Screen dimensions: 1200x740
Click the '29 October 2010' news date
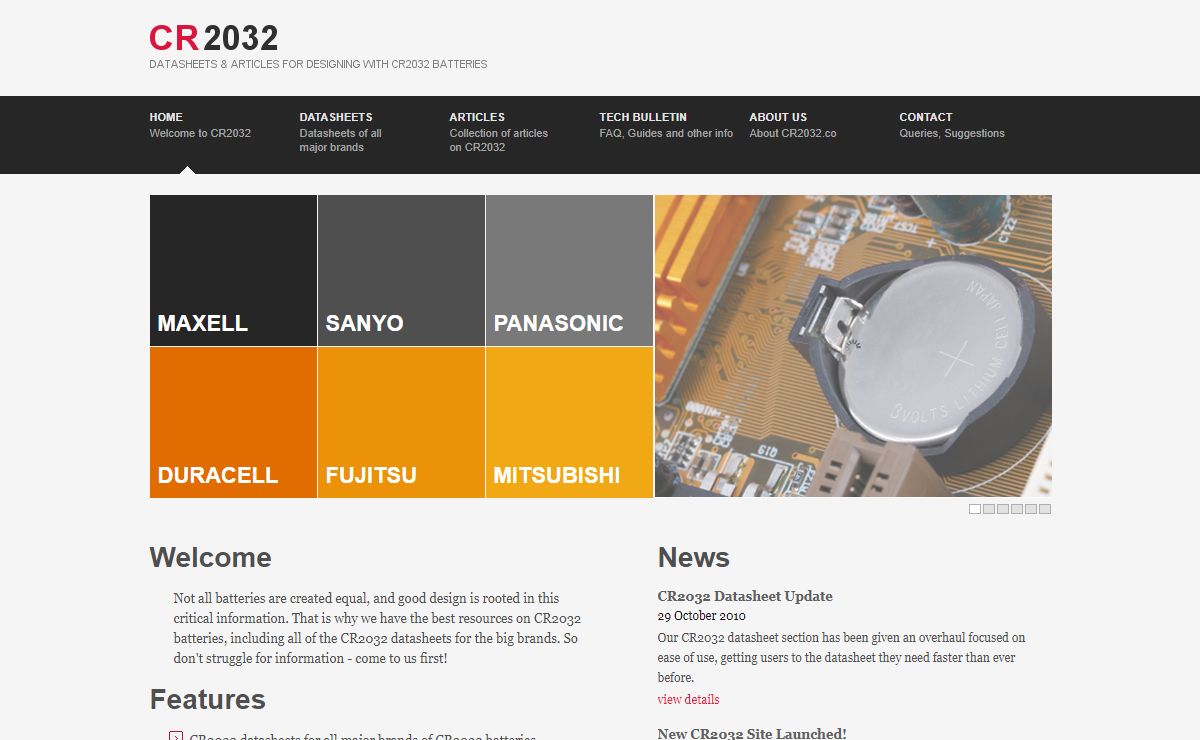pyautogui.click(x=701, y=616)
